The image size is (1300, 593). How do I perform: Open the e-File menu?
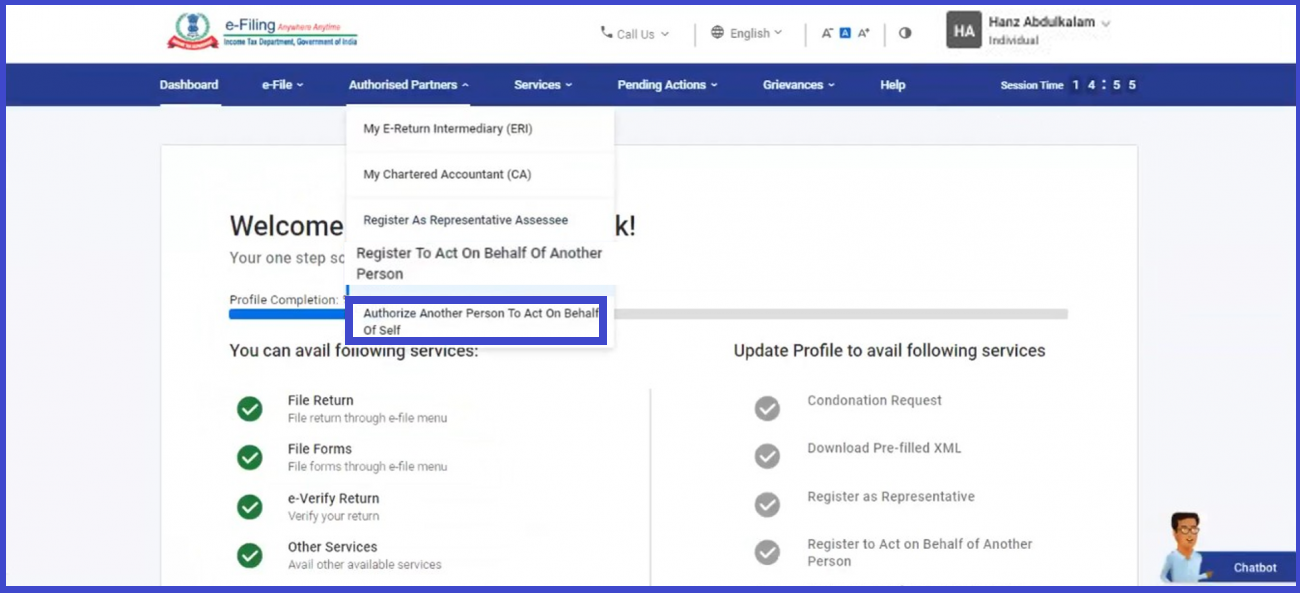click(x=282, y=85)
